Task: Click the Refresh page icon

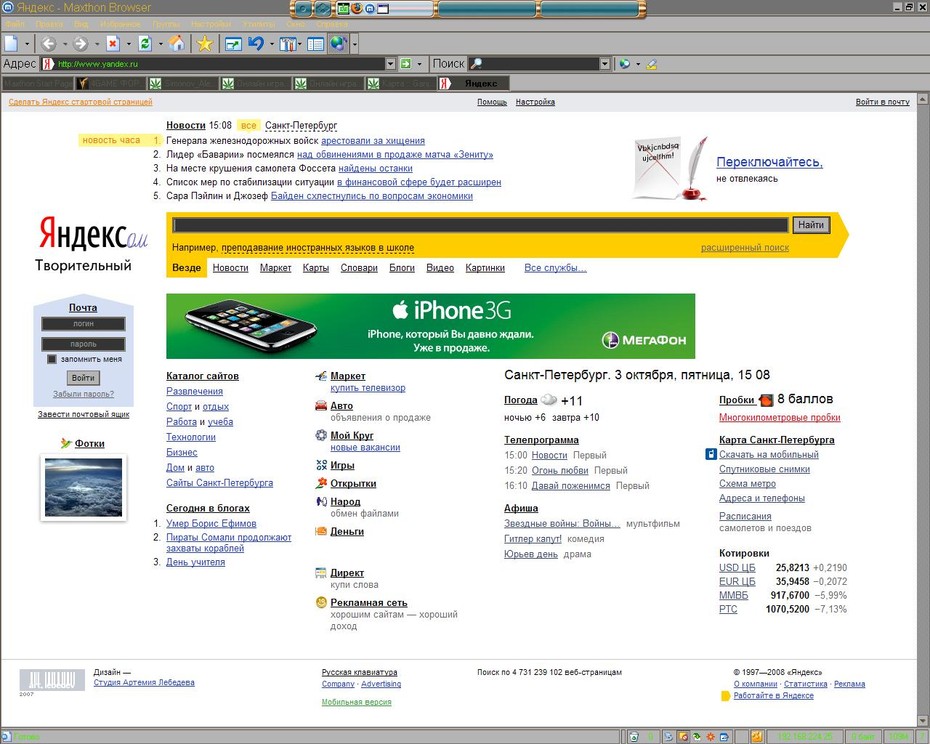Action: [145, 43]
